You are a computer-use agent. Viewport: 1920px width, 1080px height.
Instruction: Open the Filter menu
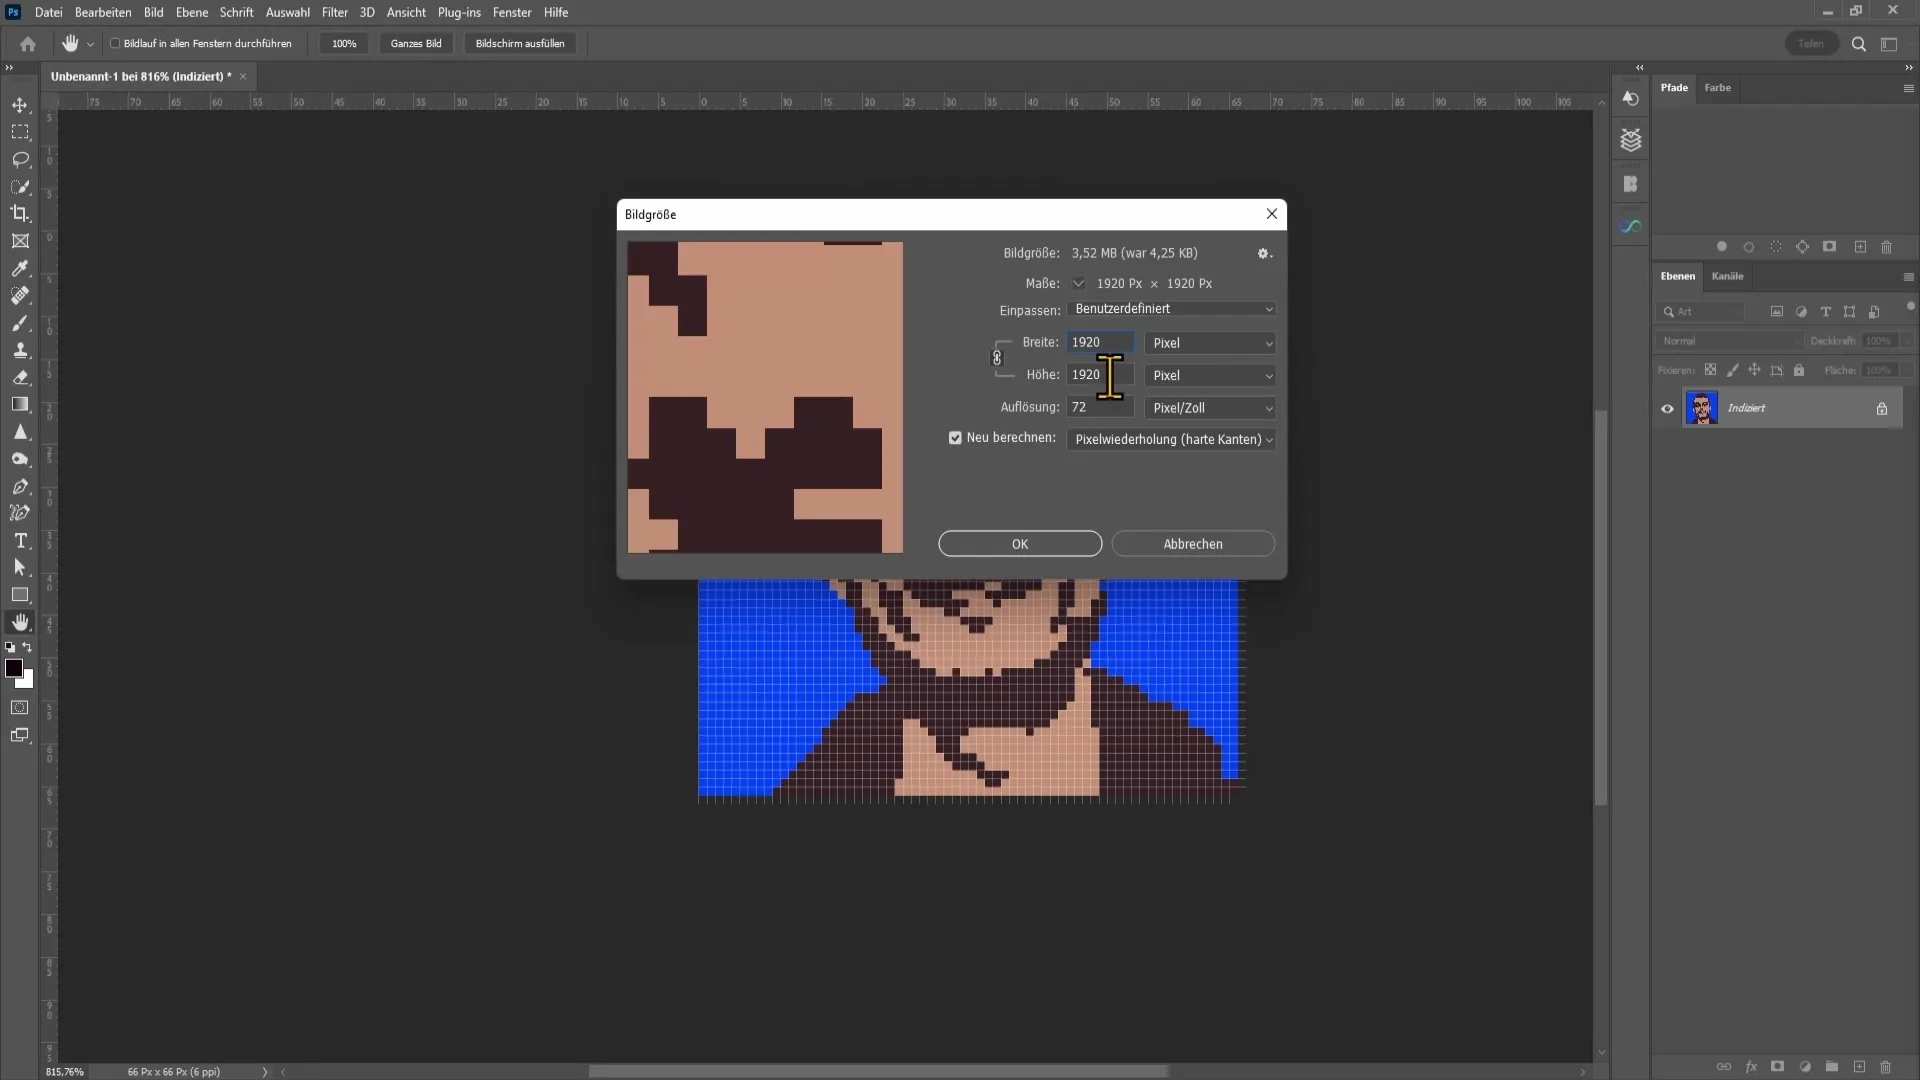(x=334, y=12)
